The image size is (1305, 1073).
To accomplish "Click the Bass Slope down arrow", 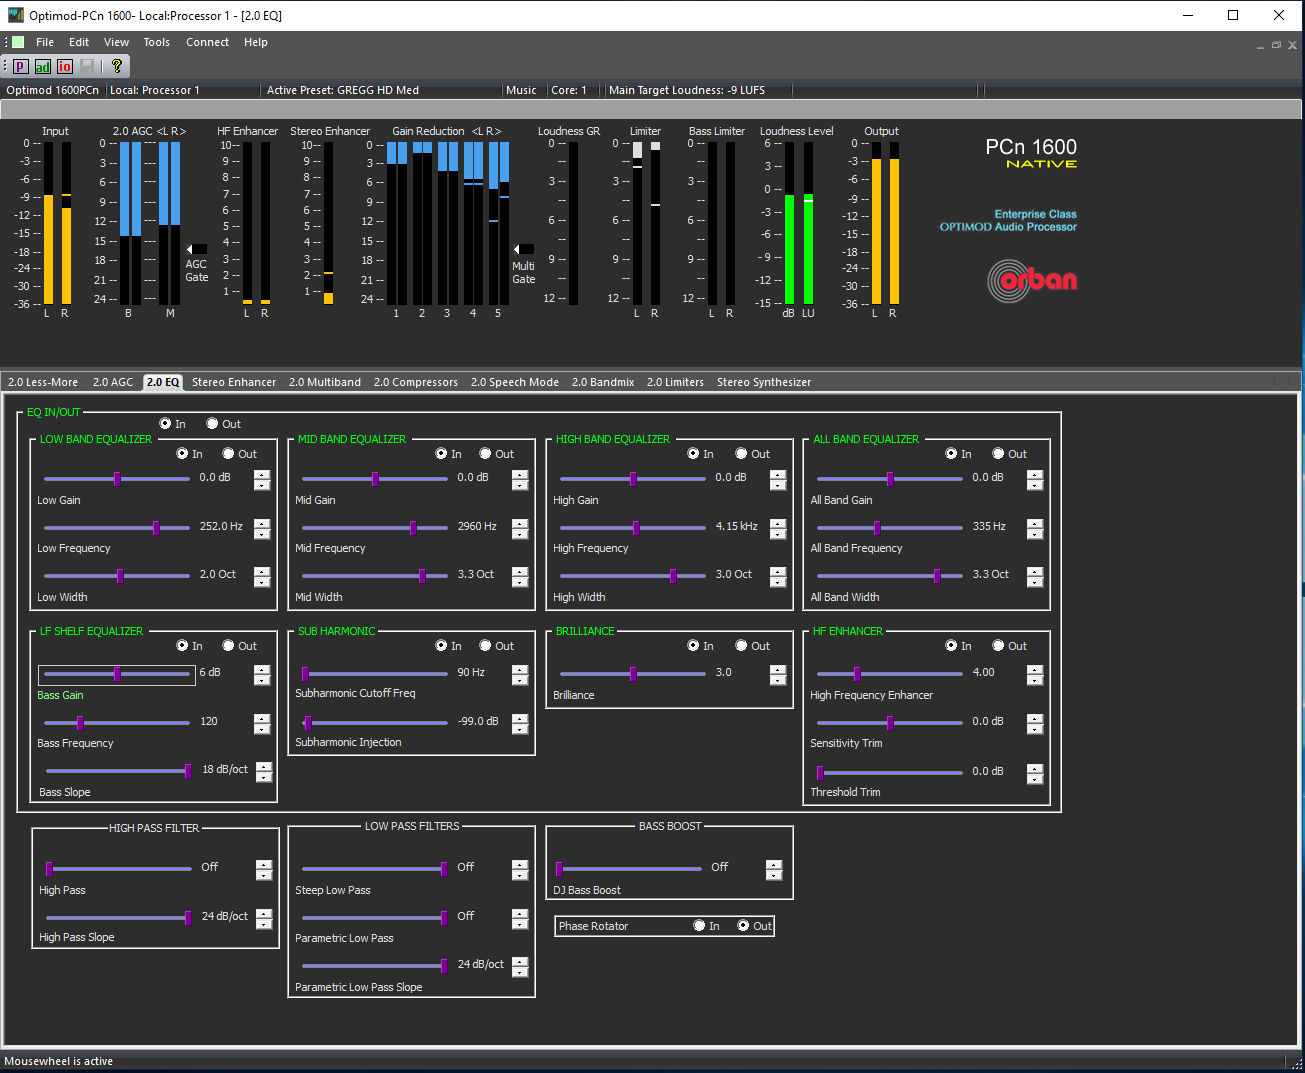I will coord(264,777).
